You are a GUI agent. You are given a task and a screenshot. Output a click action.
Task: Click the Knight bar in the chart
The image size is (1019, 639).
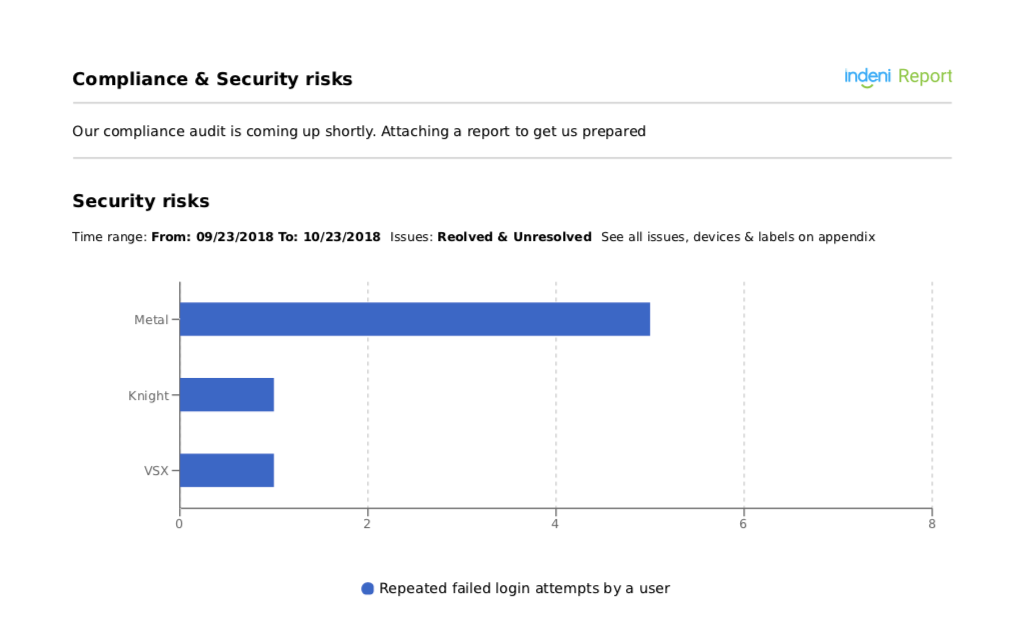pyautogui.click(x=226, y=395)
